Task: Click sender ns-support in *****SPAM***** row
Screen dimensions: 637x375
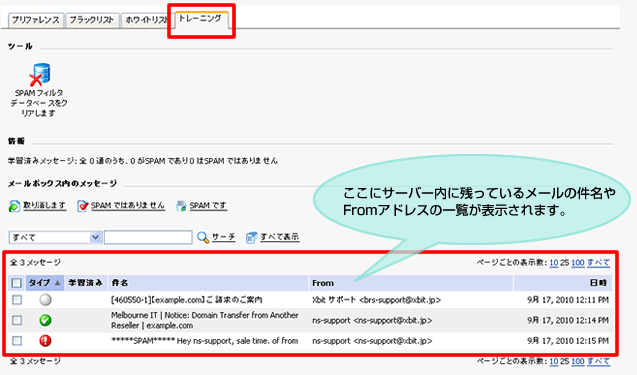Action: point(372,340)
